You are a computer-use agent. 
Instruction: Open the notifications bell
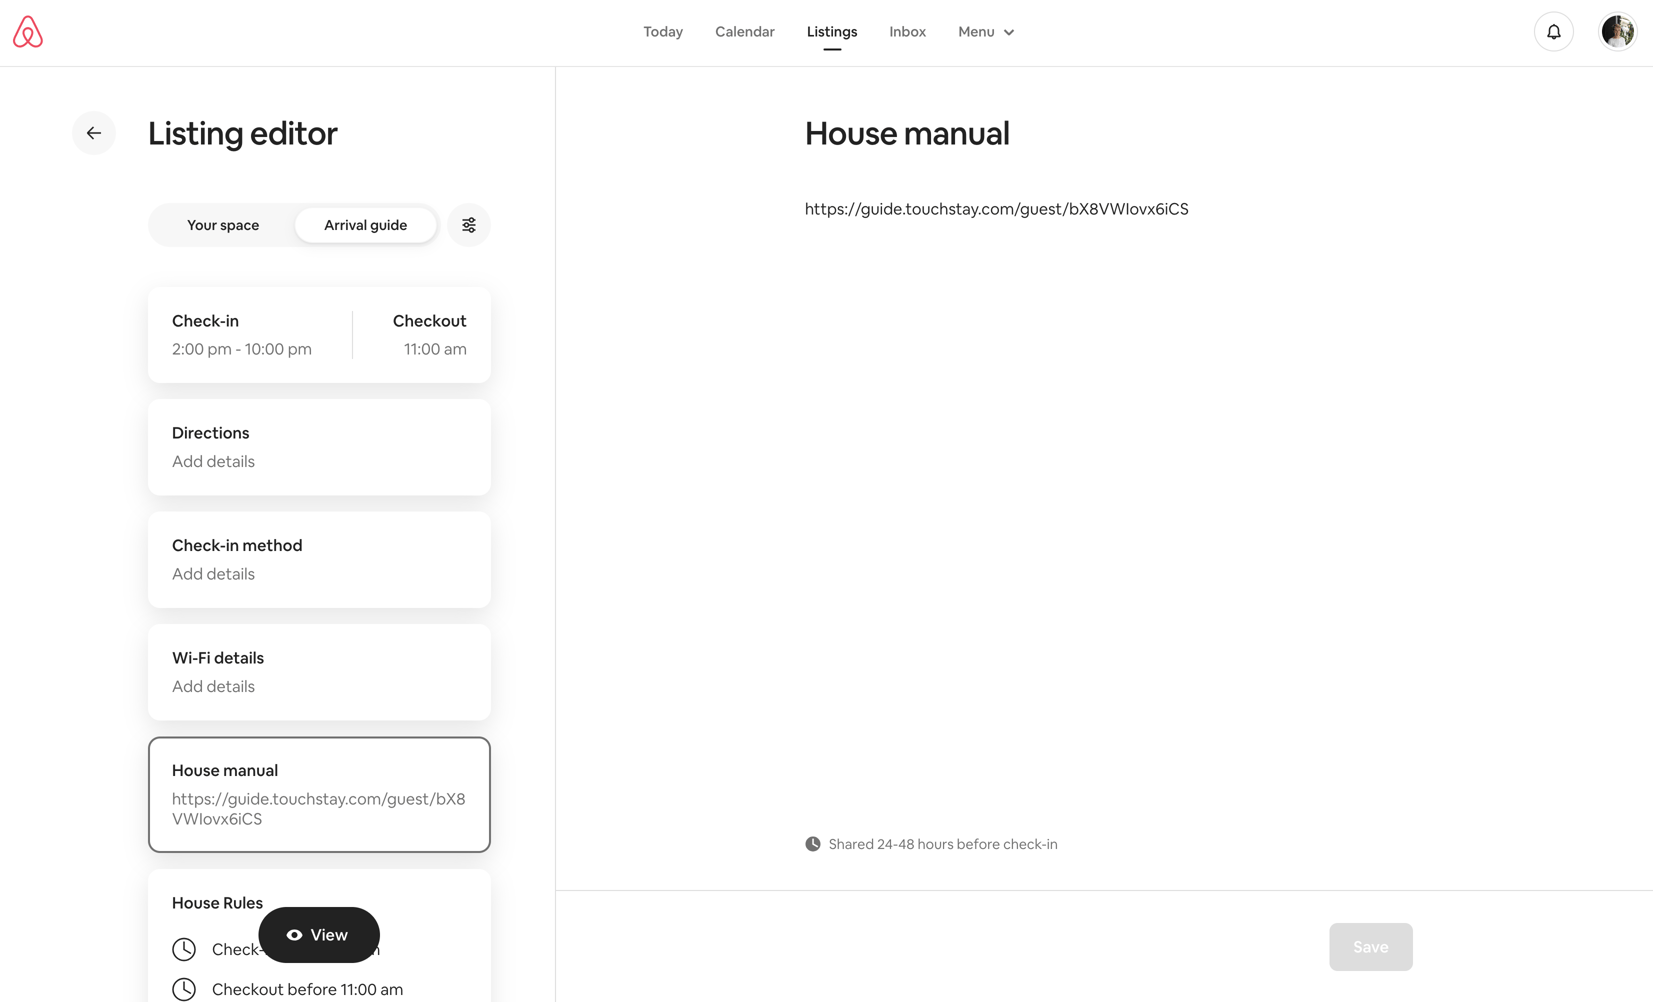pyautogui.click(x=1553, y=31)
